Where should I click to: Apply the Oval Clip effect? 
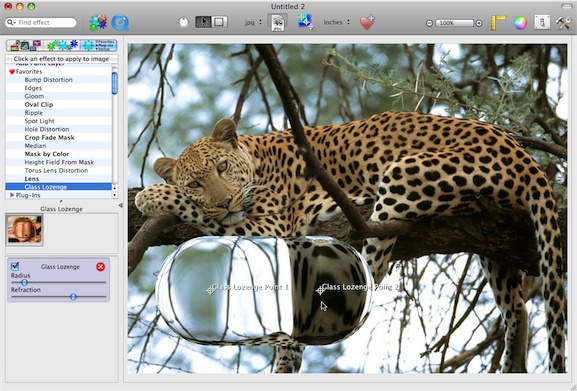pyautogui.click(x=59, y=104)
